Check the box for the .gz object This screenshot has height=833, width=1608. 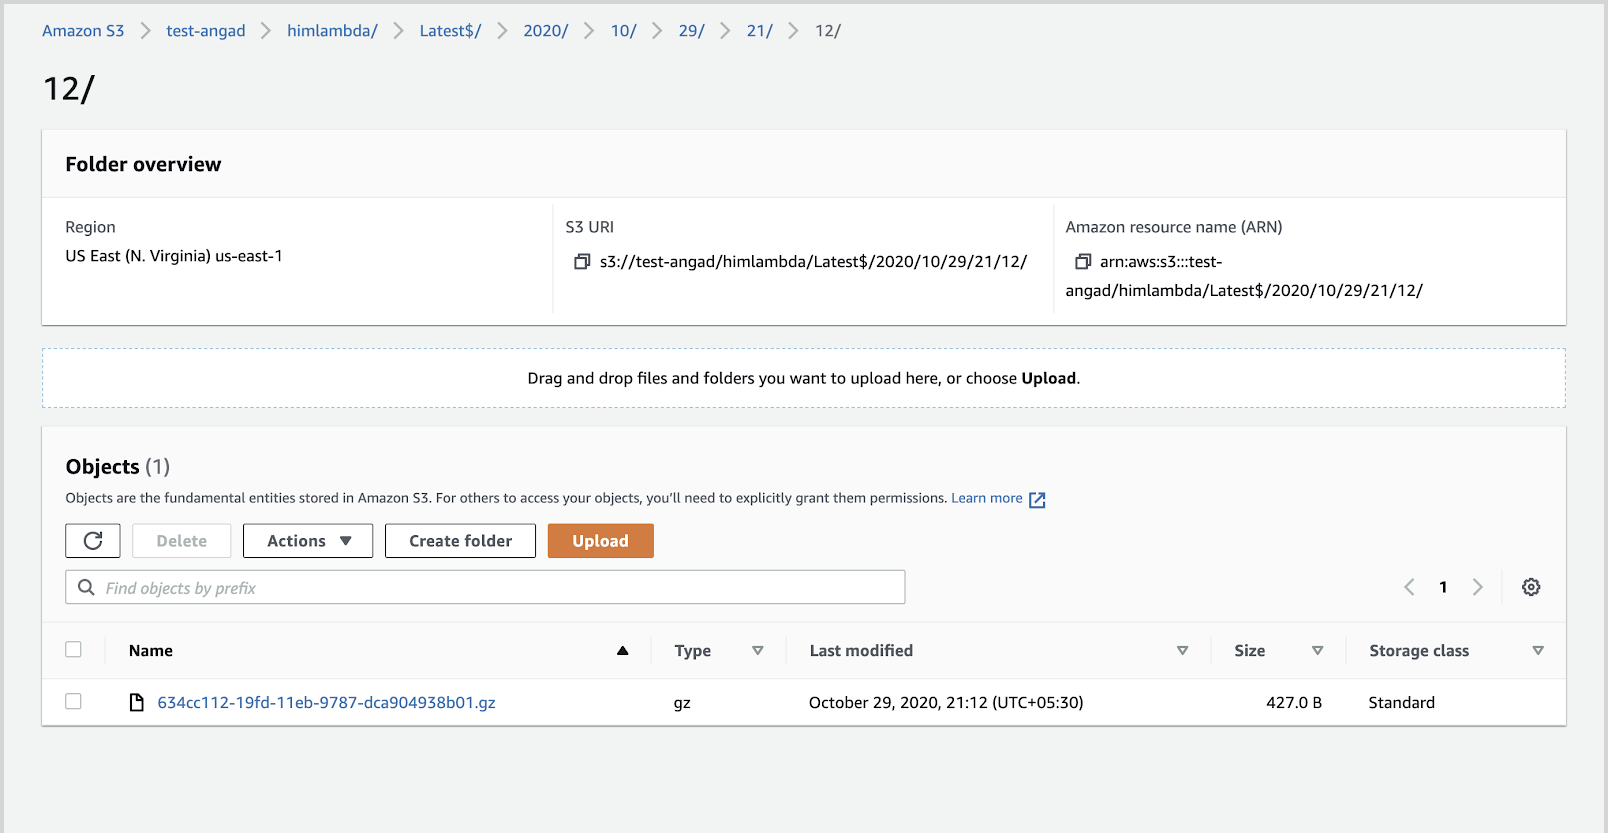74,702
